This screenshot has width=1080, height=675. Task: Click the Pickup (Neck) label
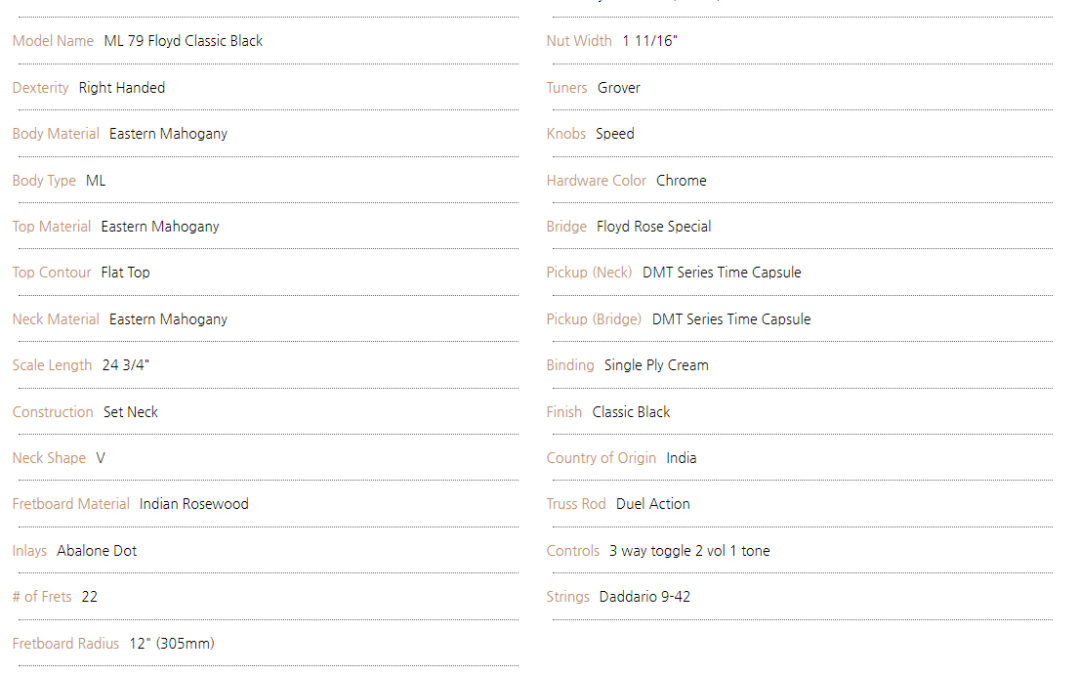pos(590,273)
